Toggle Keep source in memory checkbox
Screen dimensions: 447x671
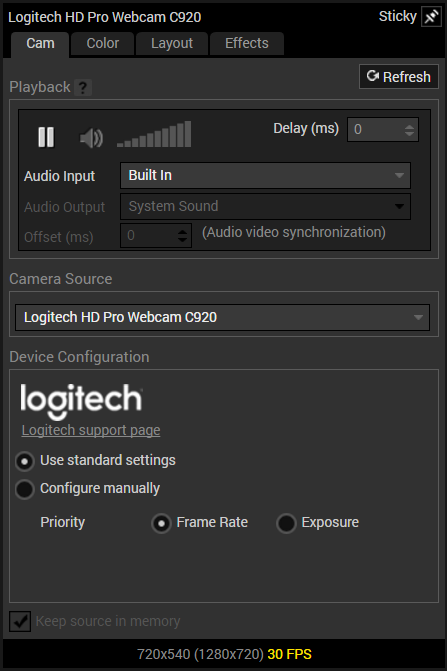[x=20, y=621]
